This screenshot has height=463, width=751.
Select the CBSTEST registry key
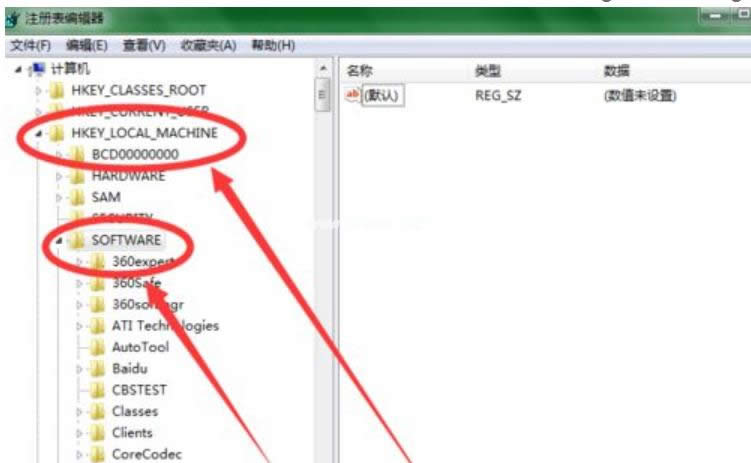(140, 390)
